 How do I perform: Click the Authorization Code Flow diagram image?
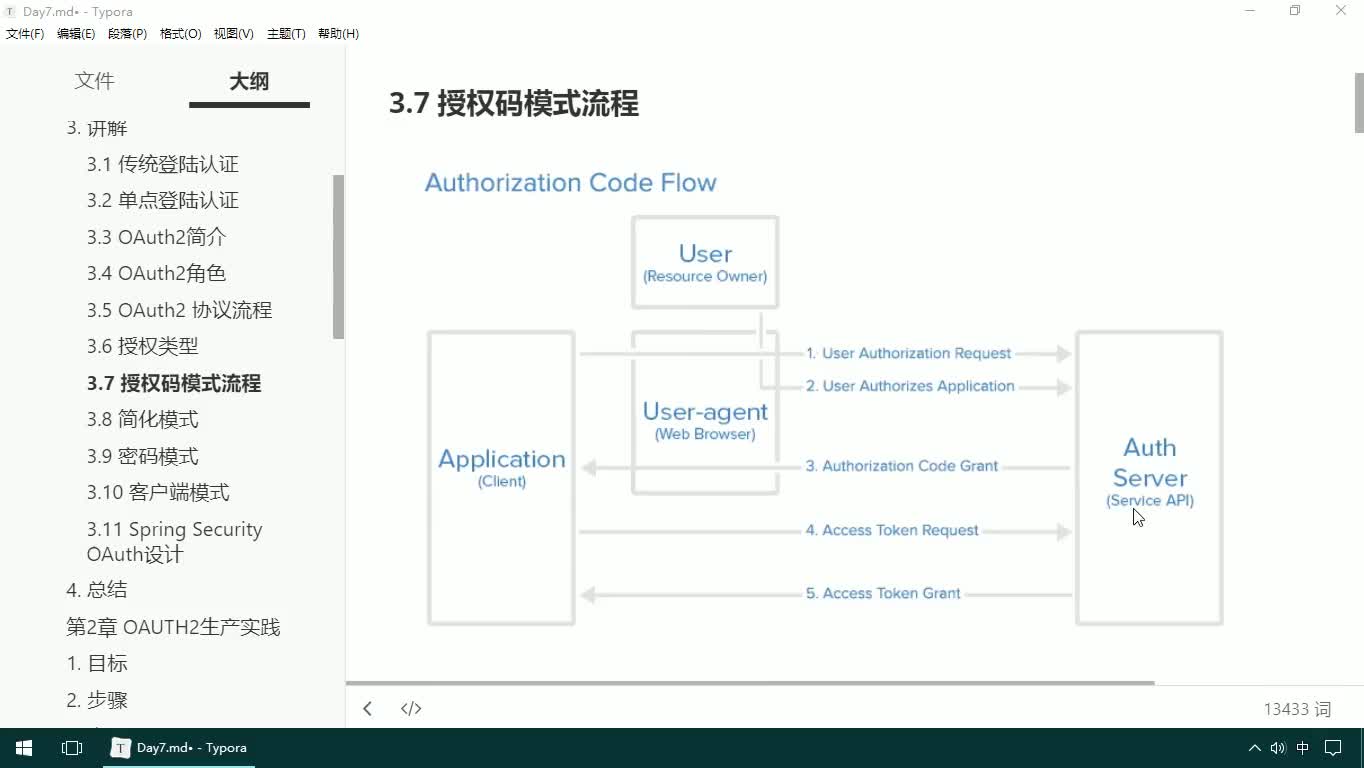[x=824, y=401]
